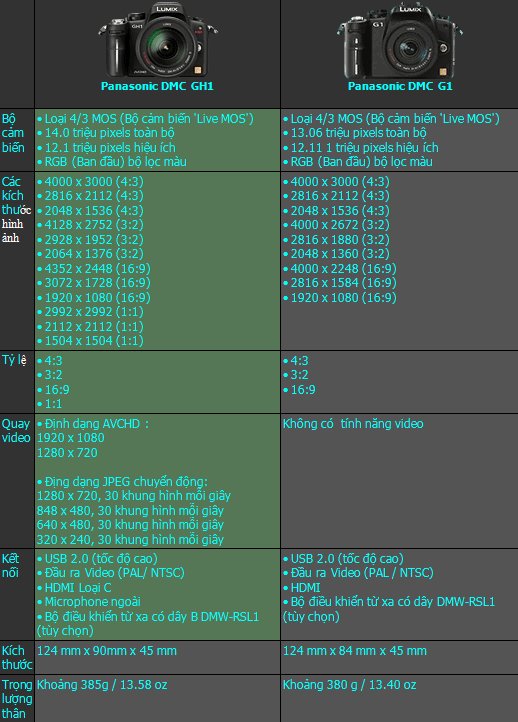Click the Panasonic DMC G1 camera image
This screenshot has height=722, width=518.
399,41
